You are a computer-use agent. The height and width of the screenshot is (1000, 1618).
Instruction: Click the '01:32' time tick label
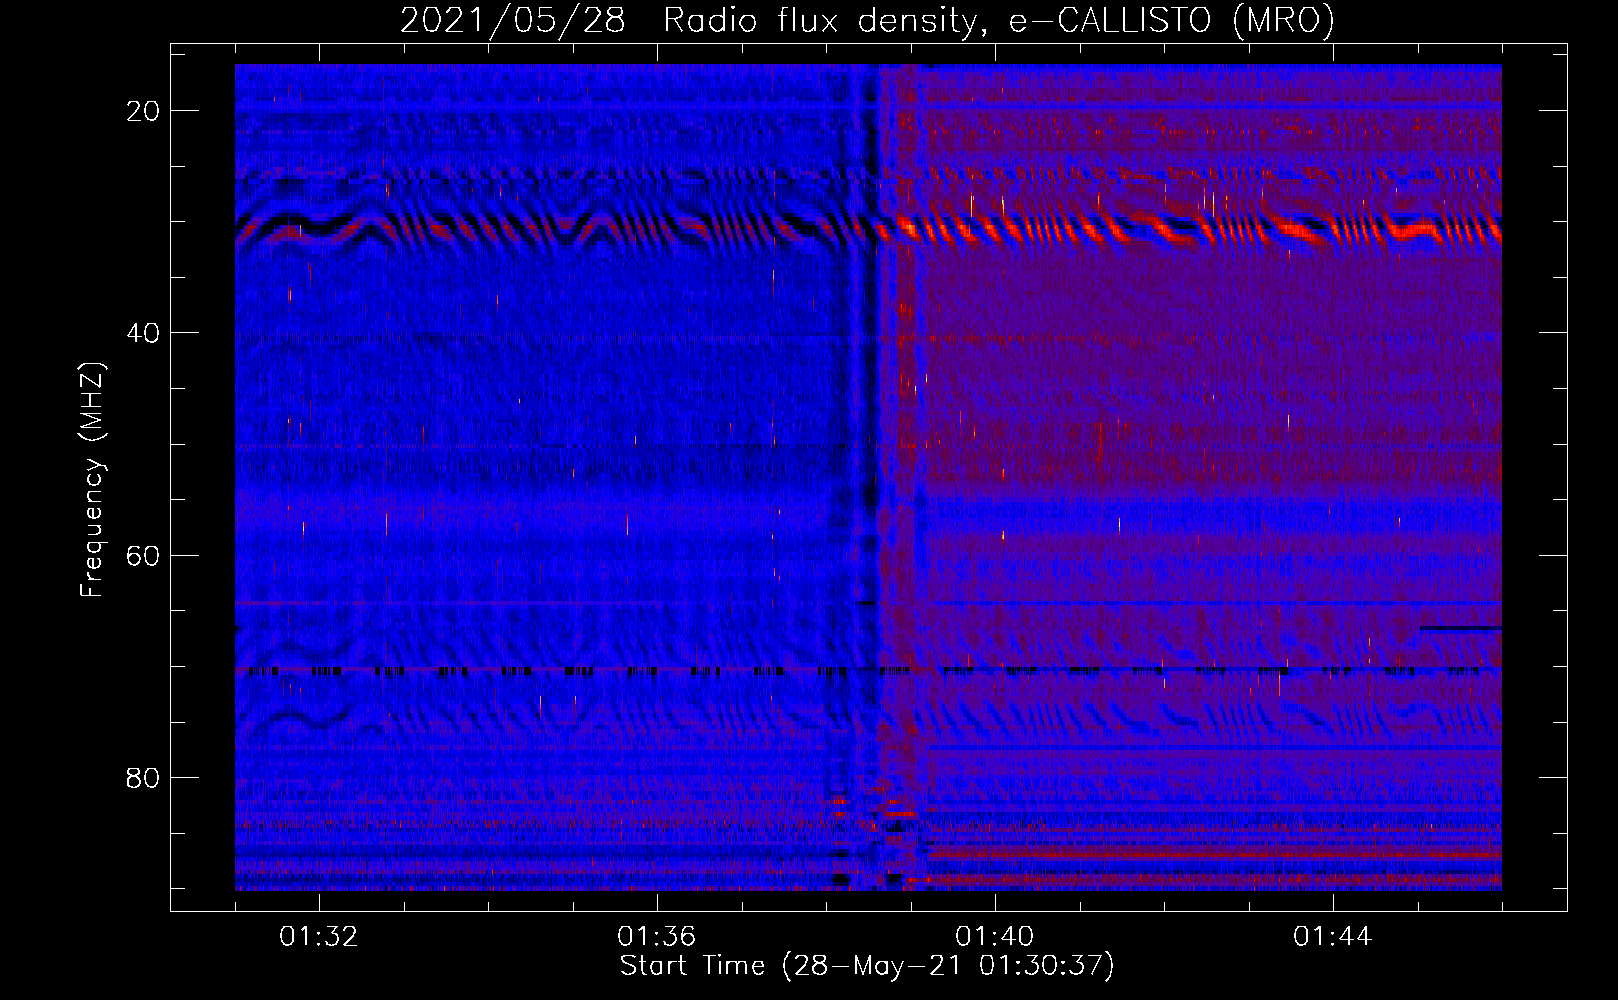tap(319, 937)
